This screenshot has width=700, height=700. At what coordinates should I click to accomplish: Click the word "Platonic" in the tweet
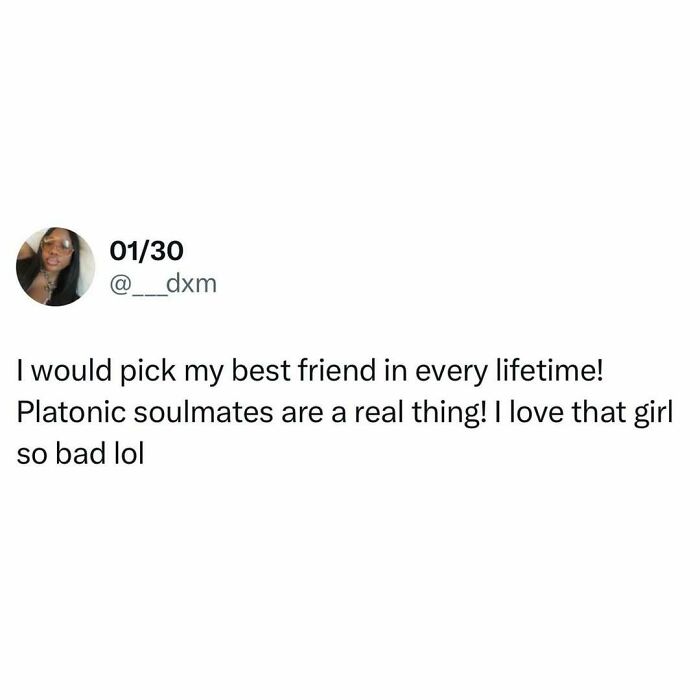pos(71,412)
